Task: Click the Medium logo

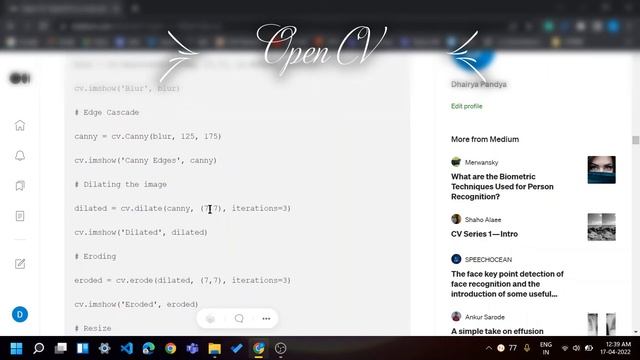Action: click(x=20, y=78)
